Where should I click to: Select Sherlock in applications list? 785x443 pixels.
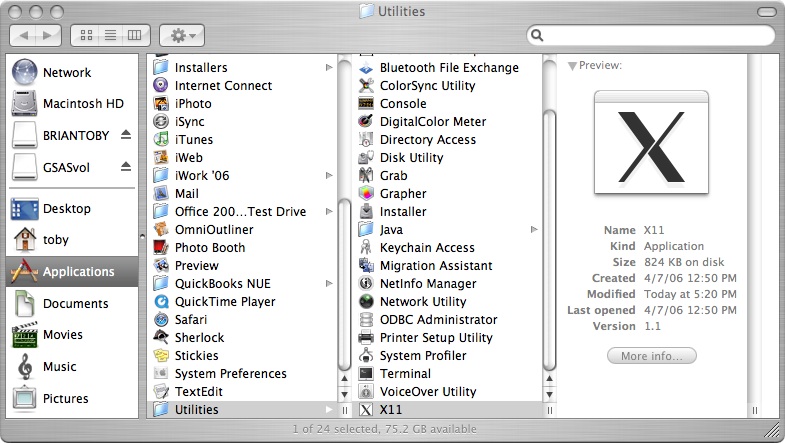[x=199, y=337]
